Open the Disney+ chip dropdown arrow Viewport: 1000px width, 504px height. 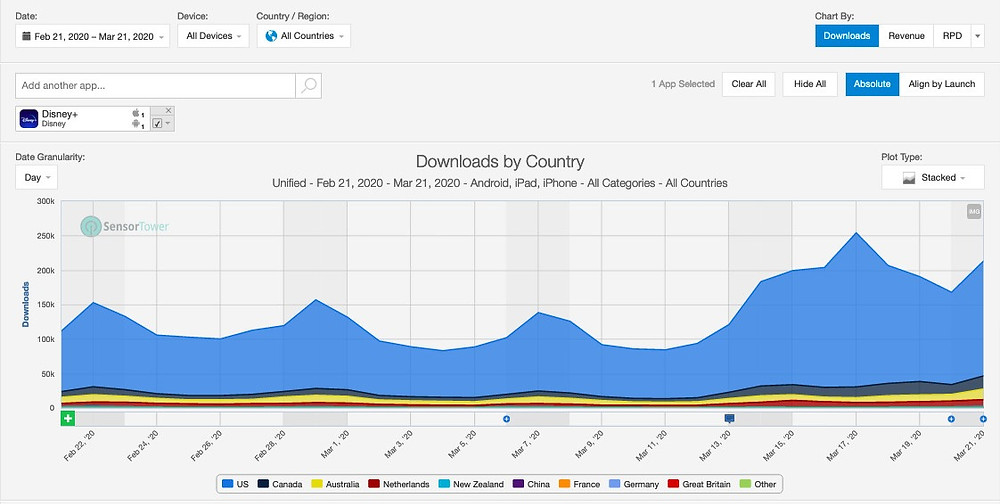(168, 124)
